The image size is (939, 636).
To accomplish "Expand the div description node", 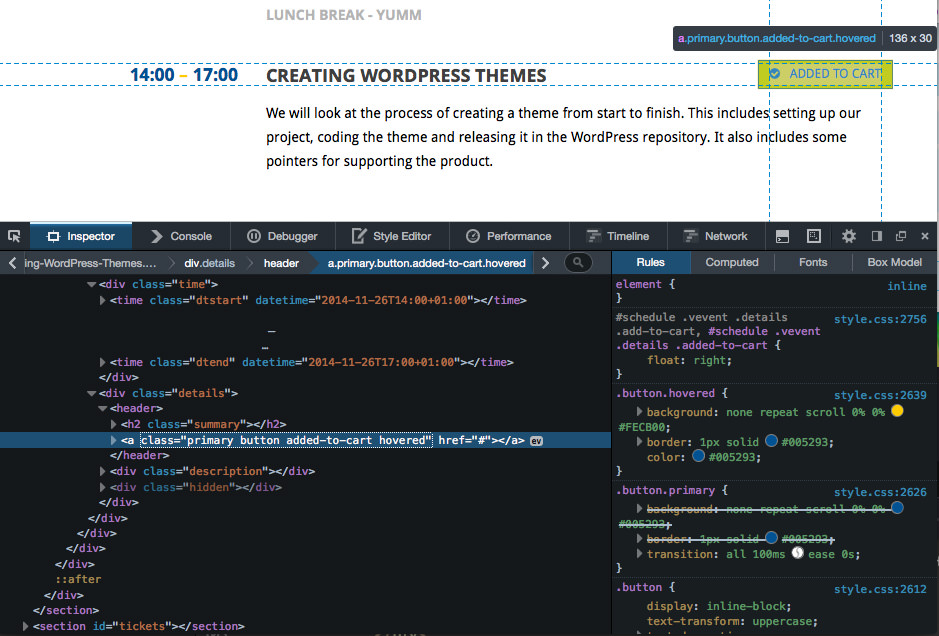I will 102,471.
